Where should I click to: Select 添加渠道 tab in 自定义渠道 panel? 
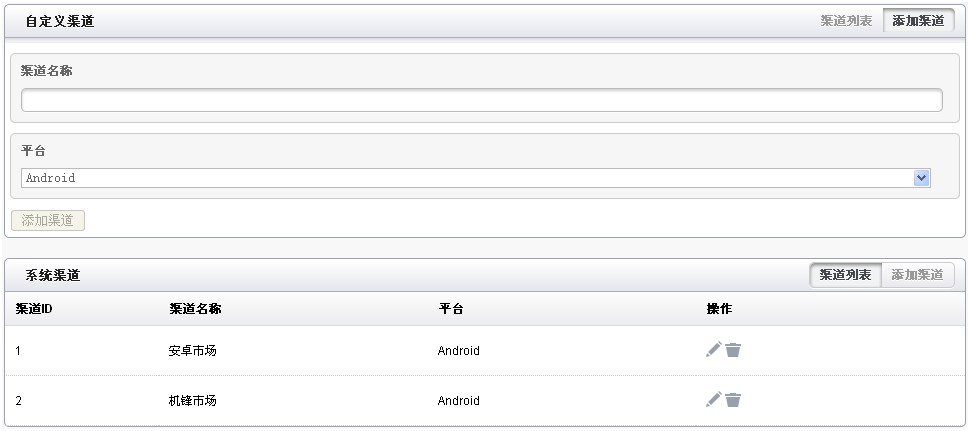[x=919, y=21]
